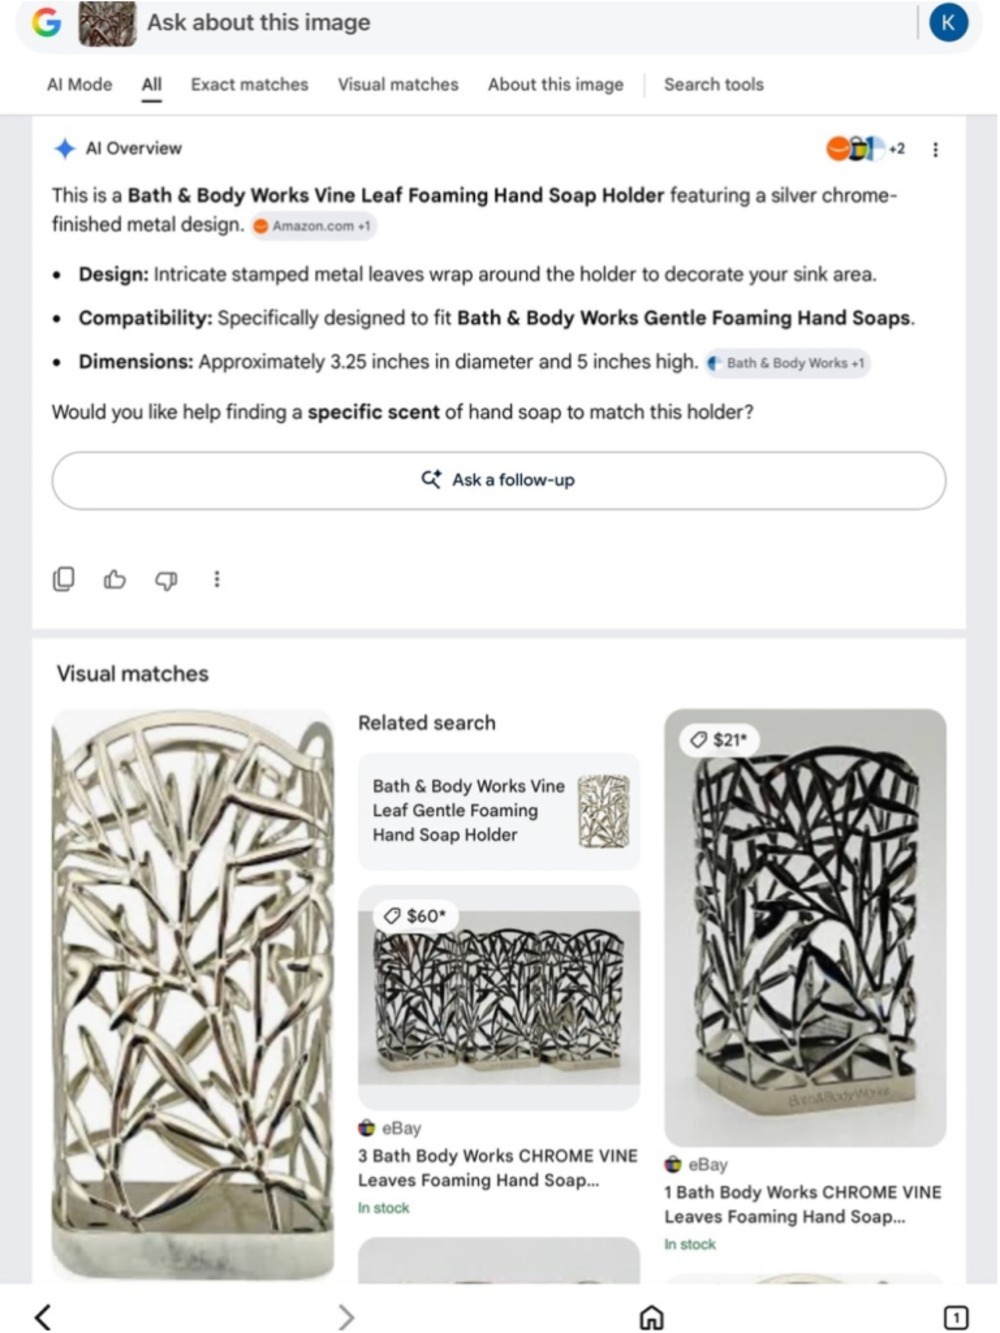Expand the source icons showing +2
This screenshot has height=1333, width=1000.
tap(866, 149)
